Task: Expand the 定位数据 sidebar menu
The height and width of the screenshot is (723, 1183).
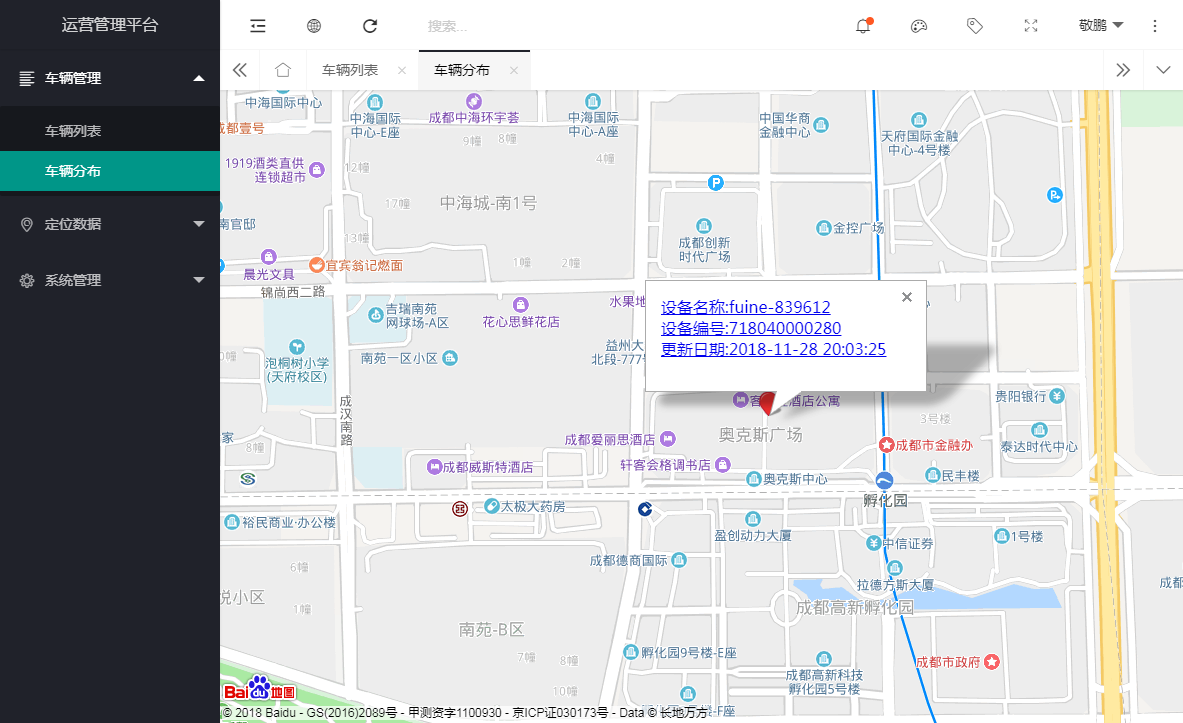Action: [110, 224]
